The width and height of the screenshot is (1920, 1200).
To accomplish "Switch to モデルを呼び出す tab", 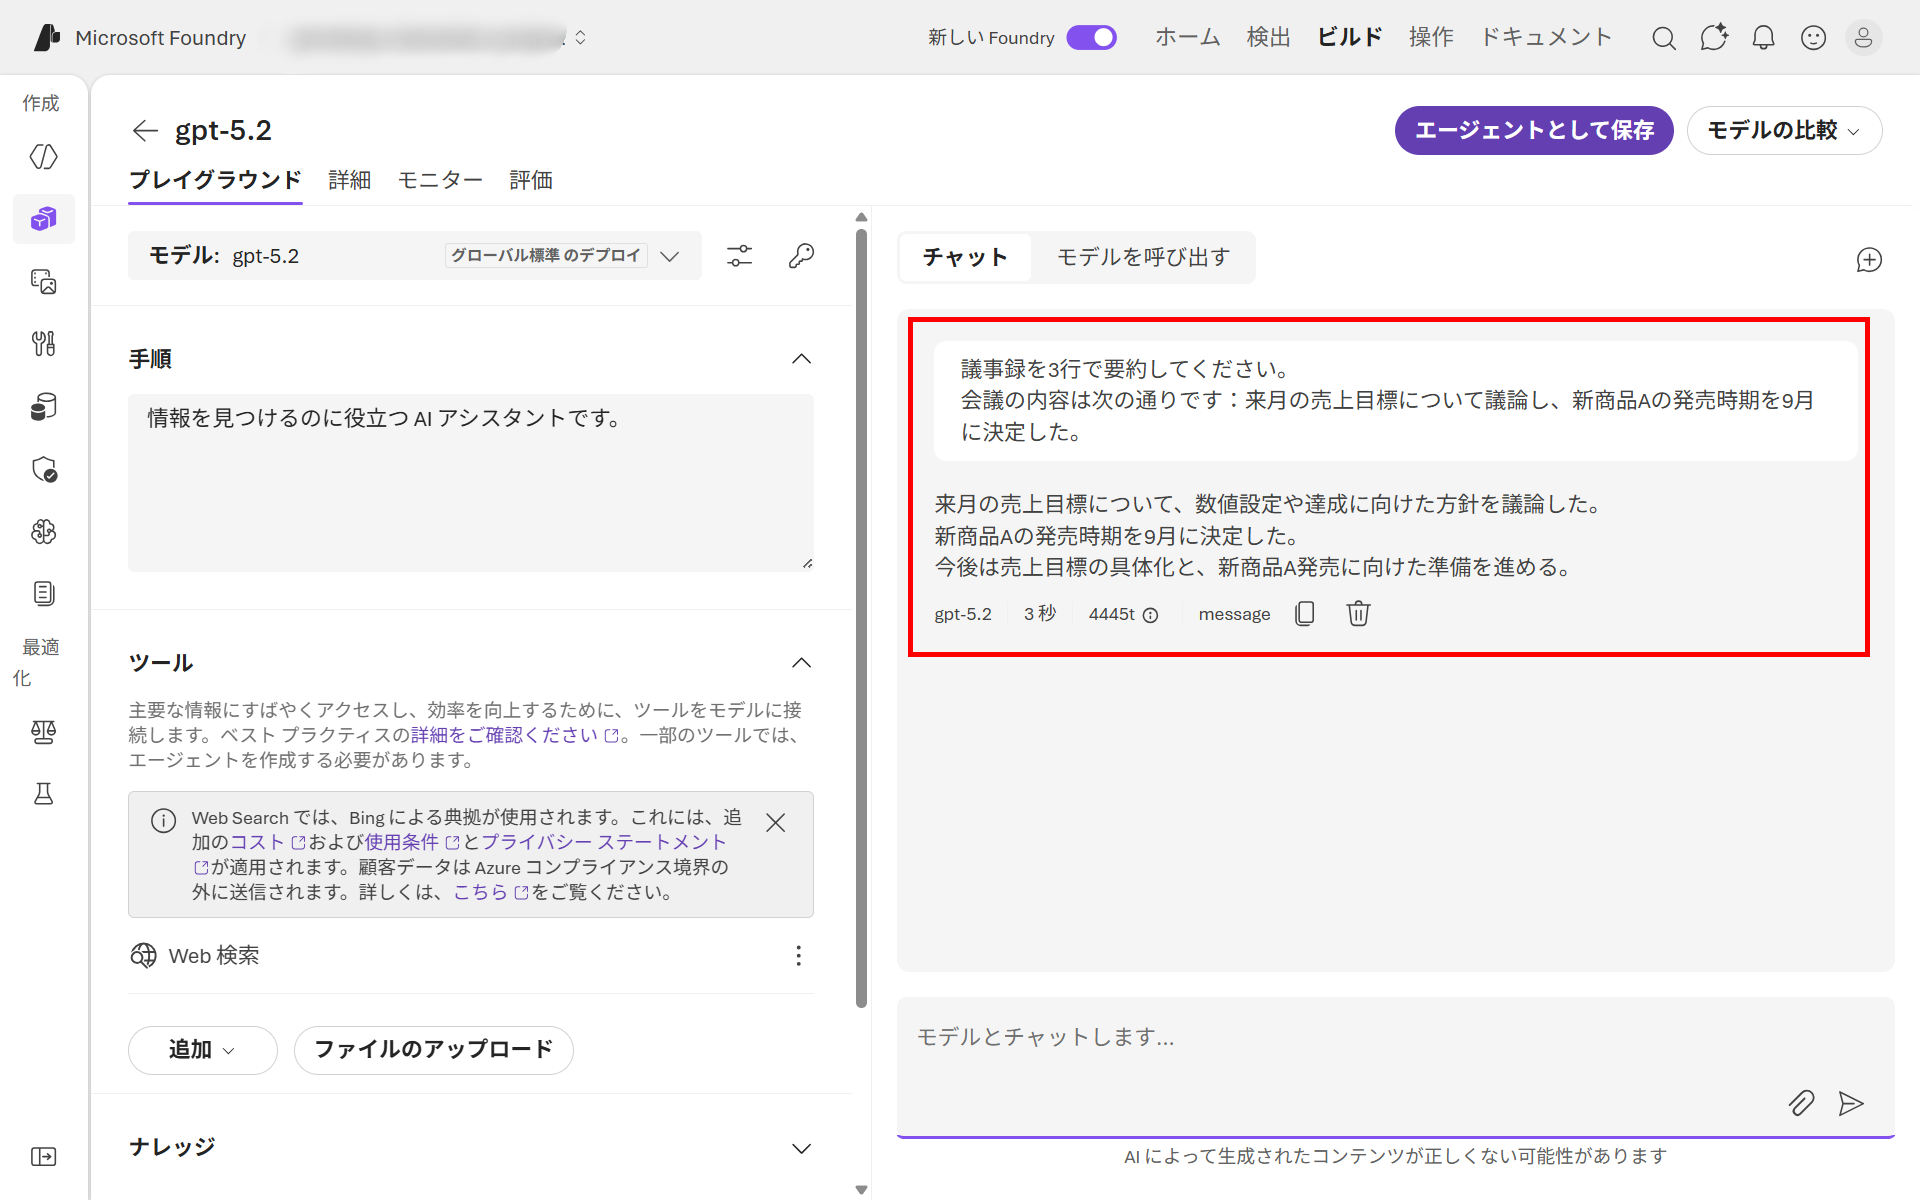I will (1143, 258).
